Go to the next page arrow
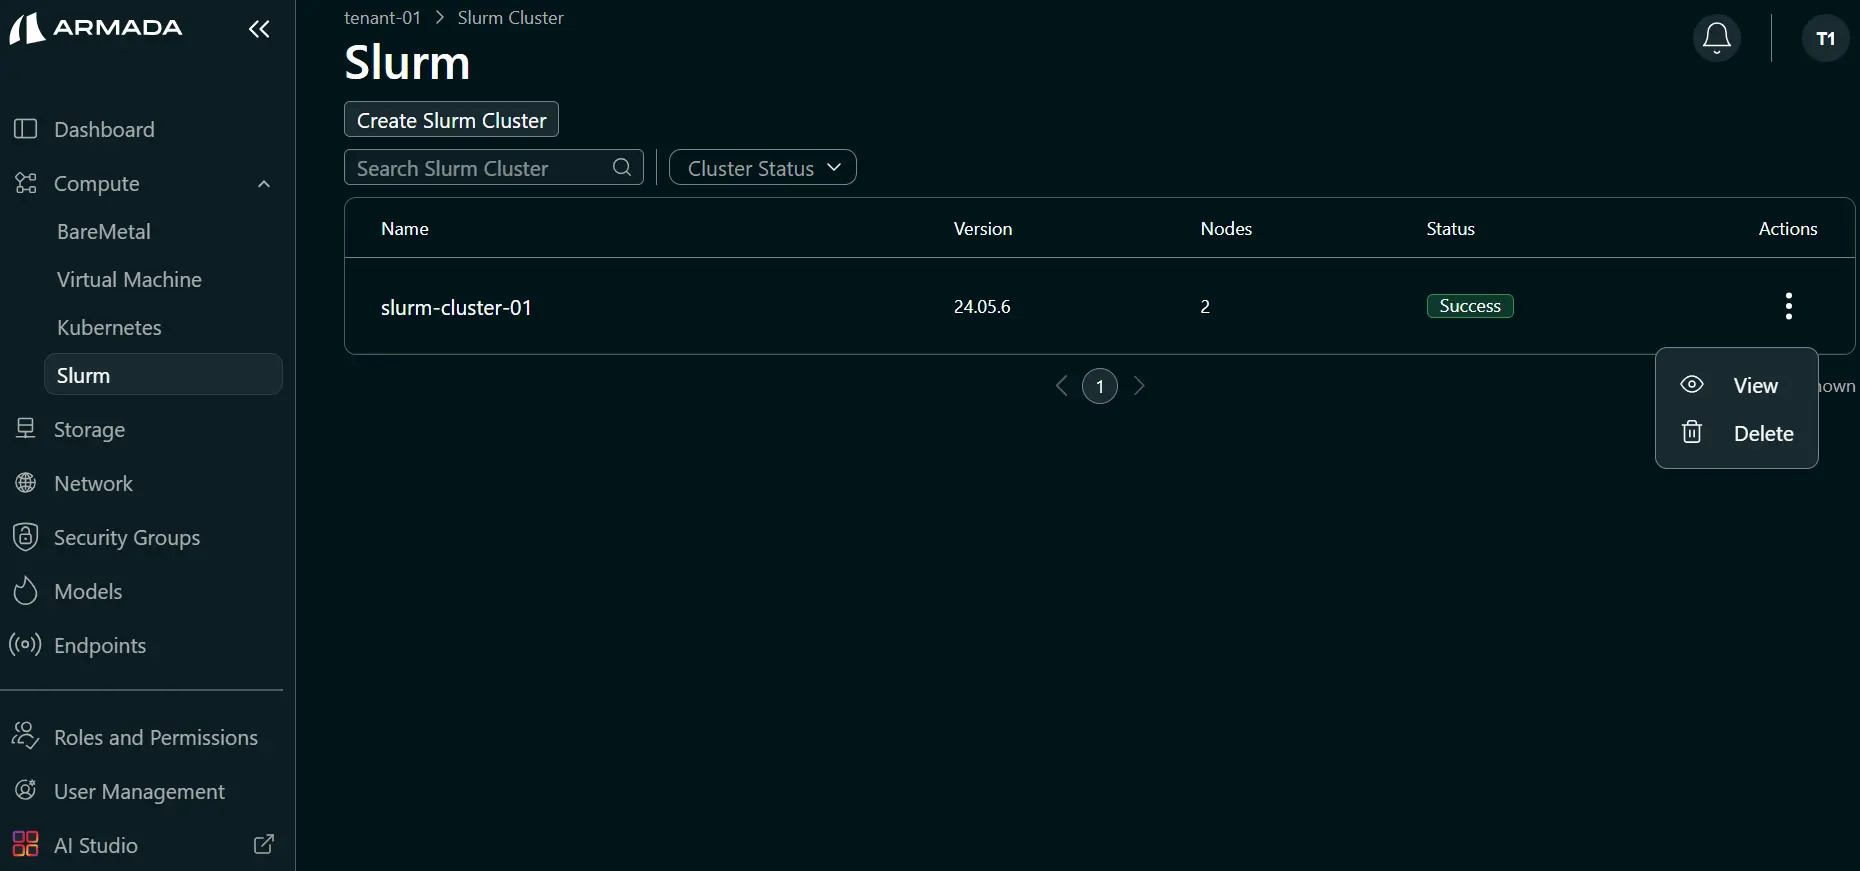The width and height of the screenshot is (1860, 871). pos(1139,386)
